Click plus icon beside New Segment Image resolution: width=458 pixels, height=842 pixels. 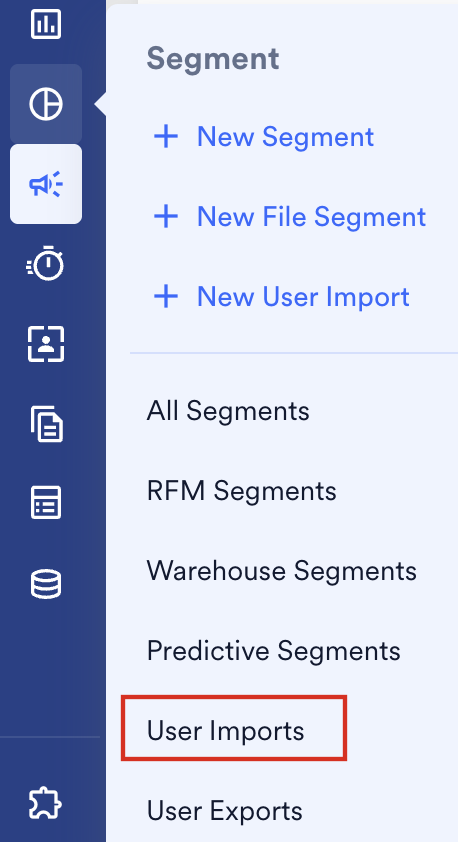coord(166,137)
